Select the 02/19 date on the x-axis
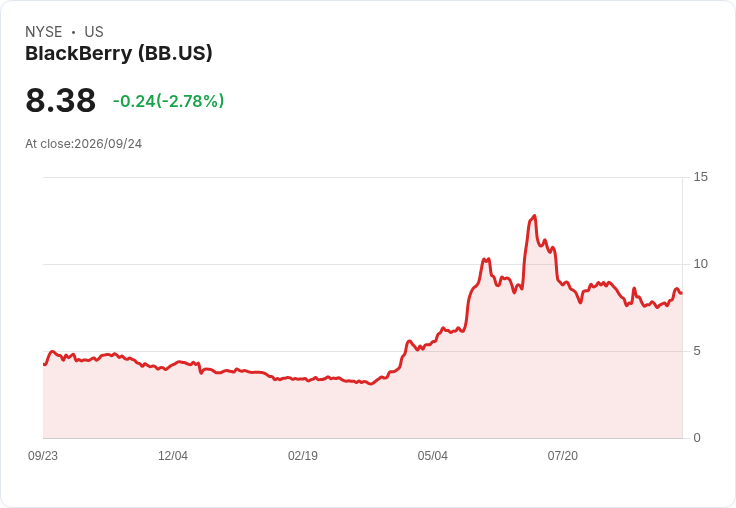736x508 pixels. 303,456
